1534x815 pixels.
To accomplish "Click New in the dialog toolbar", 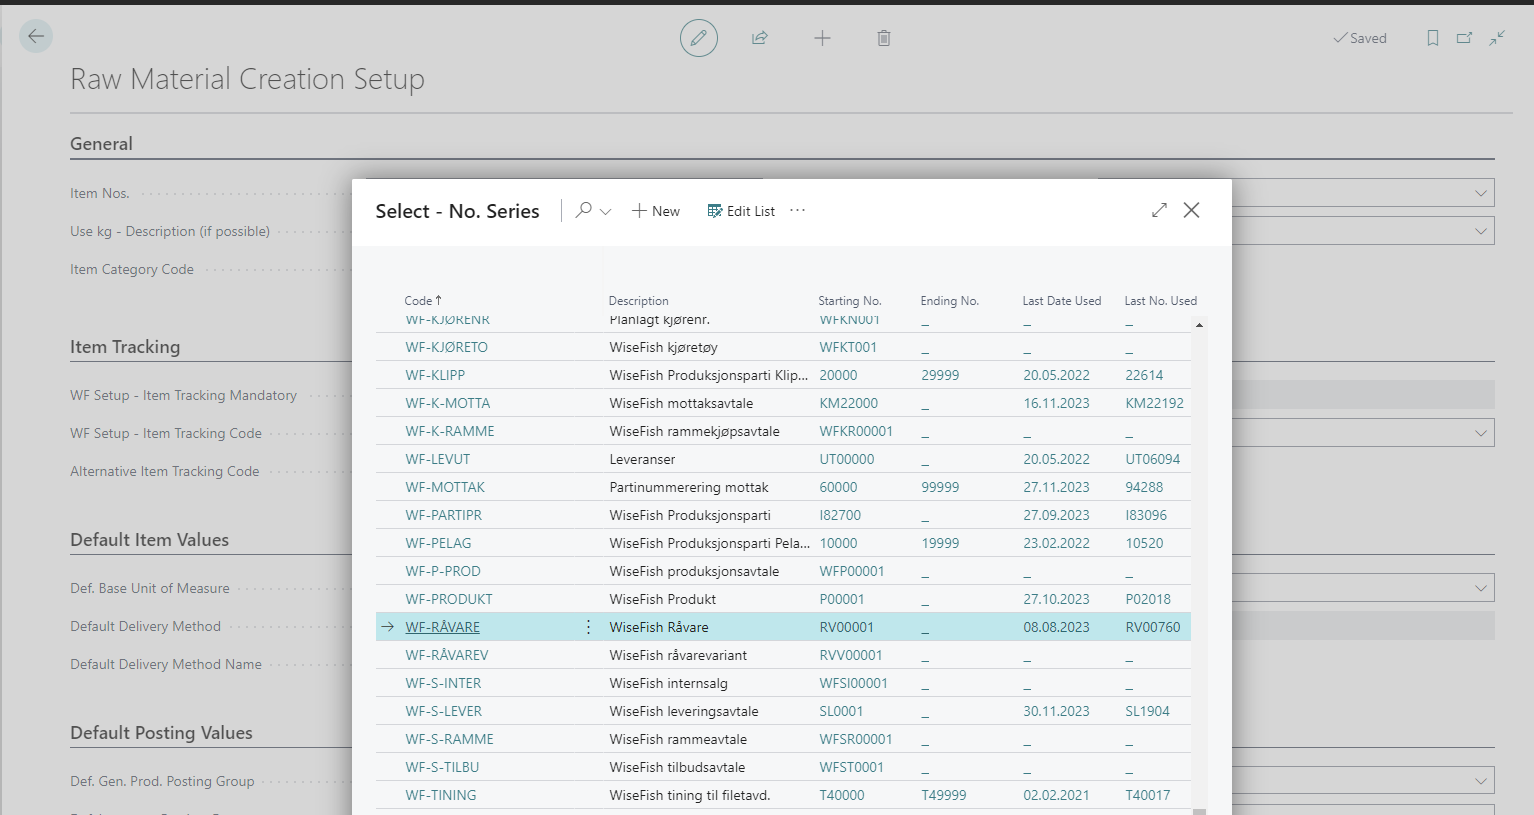I will pos(656,211).
